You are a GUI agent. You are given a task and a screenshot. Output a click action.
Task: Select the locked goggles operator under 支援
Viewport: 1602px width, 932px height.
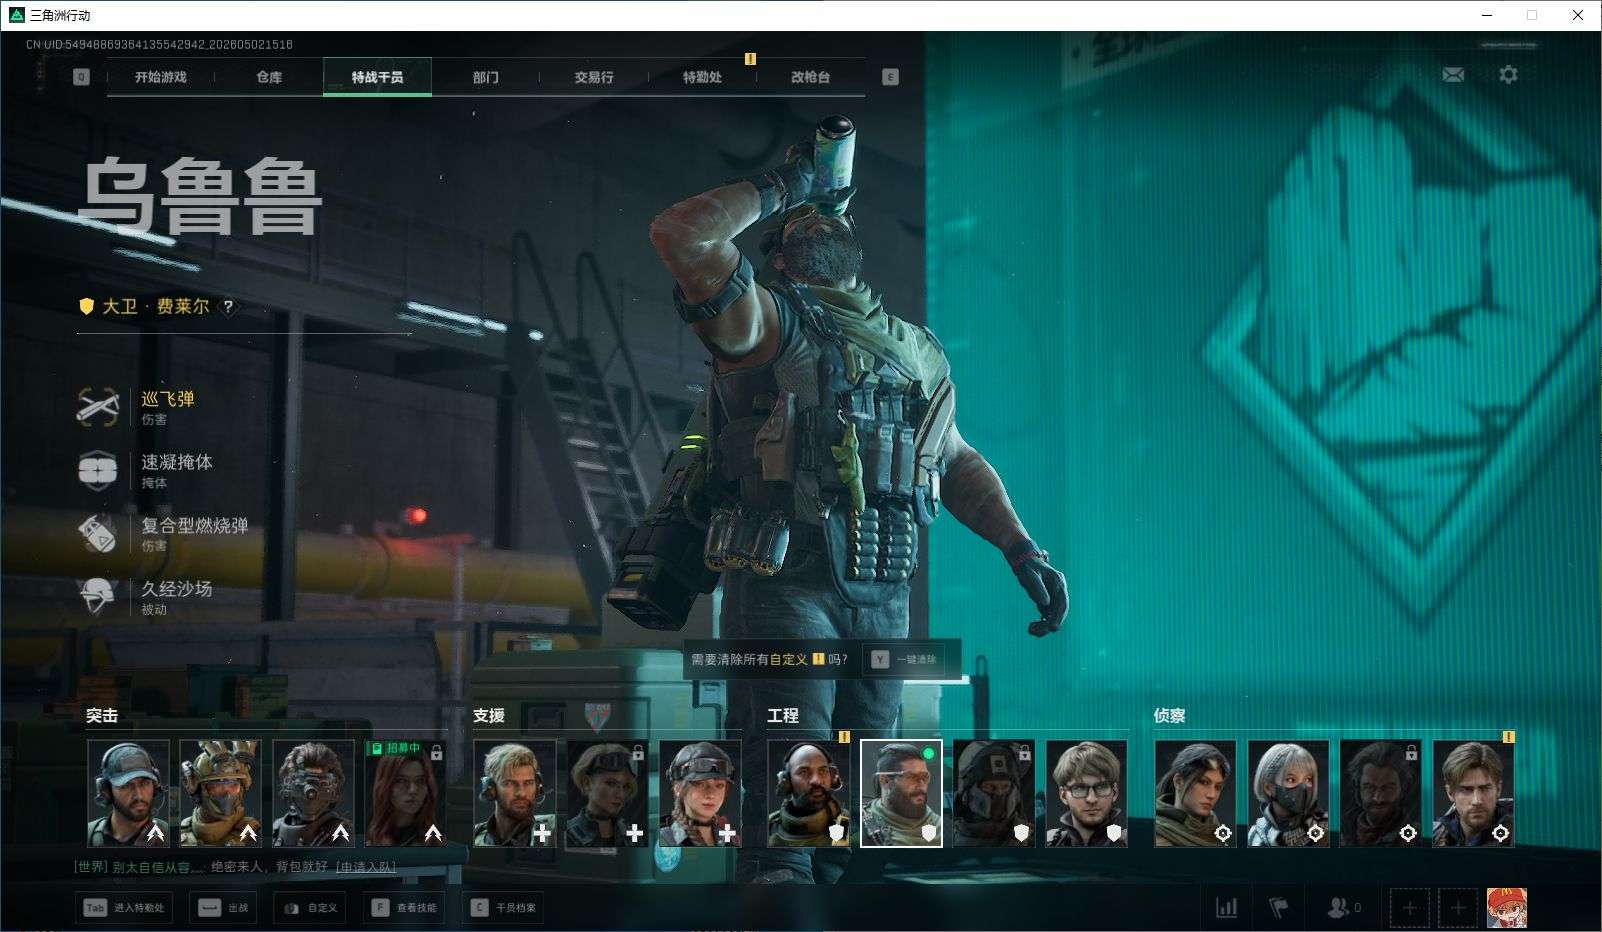tap(608, 794)
